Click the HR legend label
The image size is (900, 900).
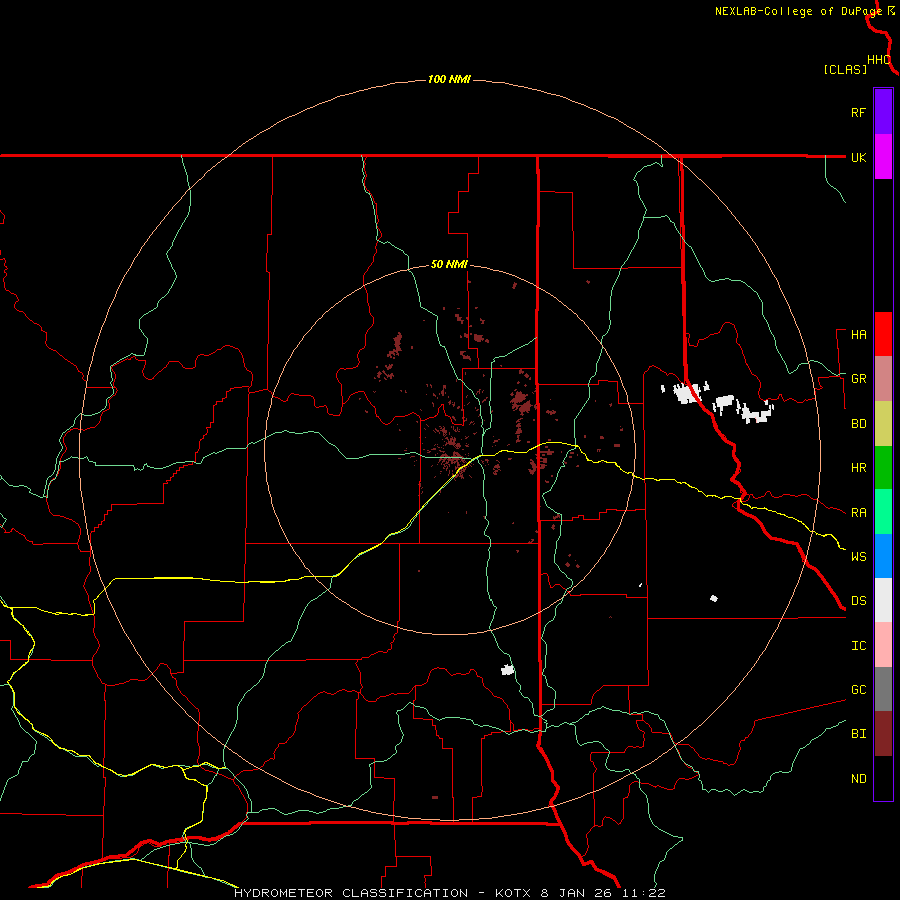(x=858, y=468)
